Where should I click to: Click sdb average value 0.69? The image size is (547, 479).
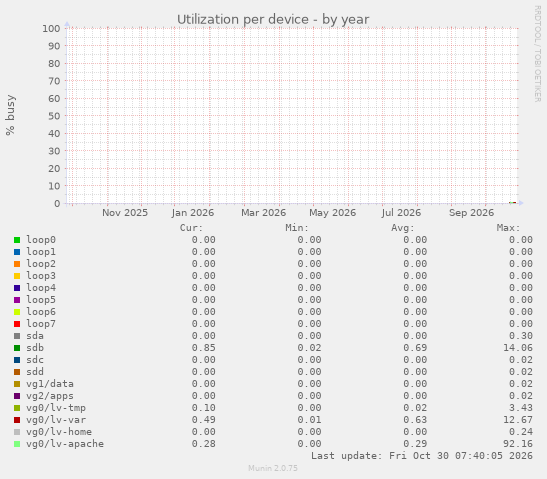tap(415, 348)
